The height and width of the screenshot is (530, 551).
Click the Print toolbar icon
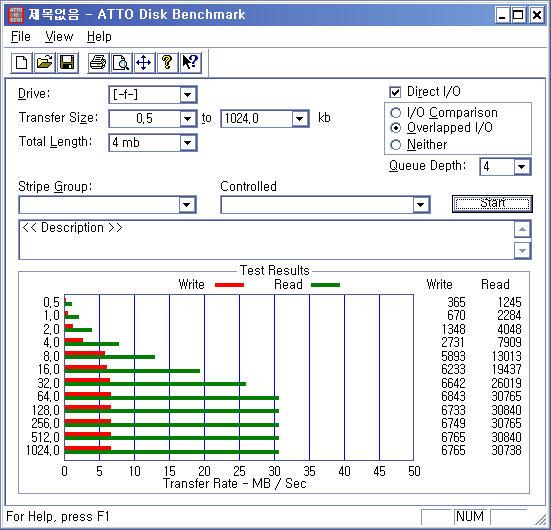(x=98, y=63)
